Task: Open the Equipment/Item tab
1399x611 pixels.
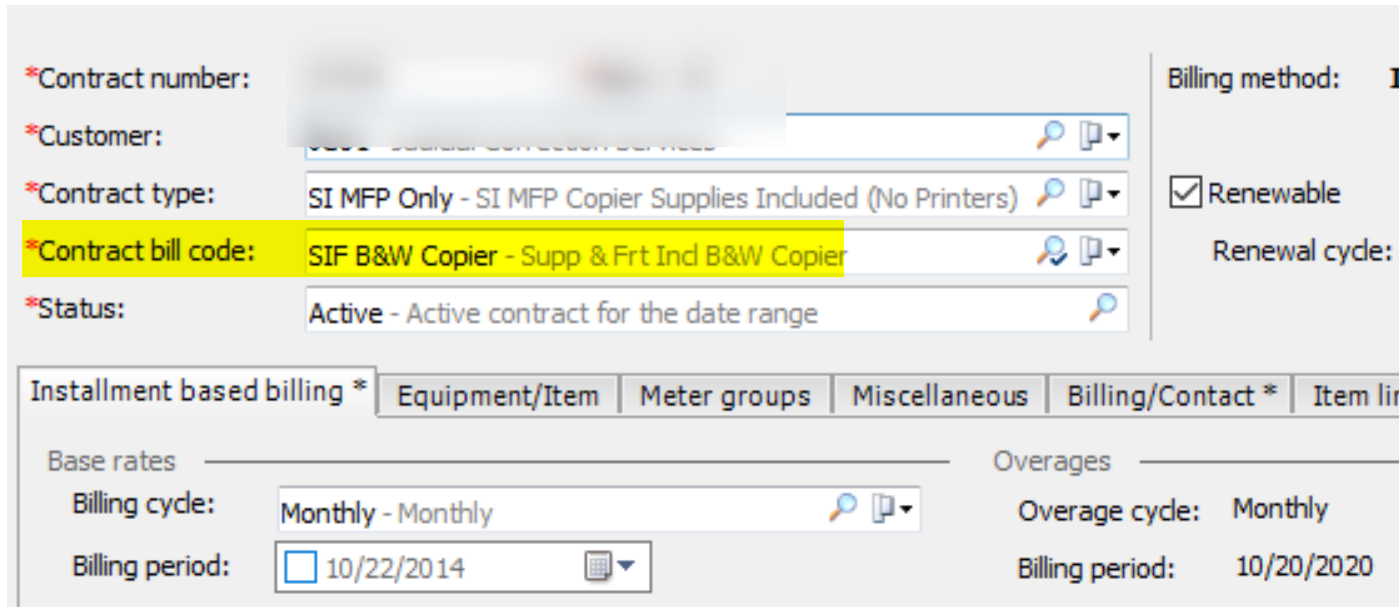Action: [497, 396]
